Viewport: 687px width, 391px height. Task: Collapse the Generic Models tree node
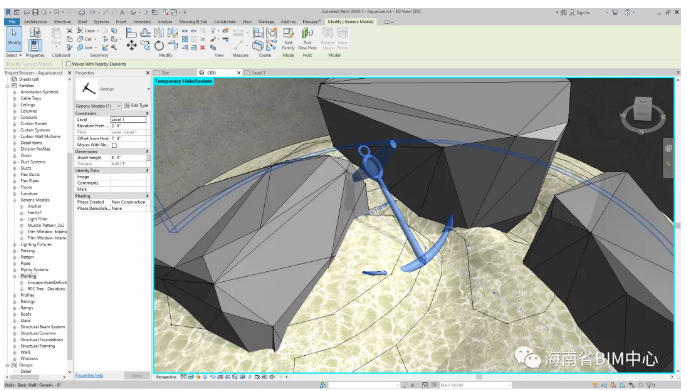pyautogui.click(x=14, y=200)
